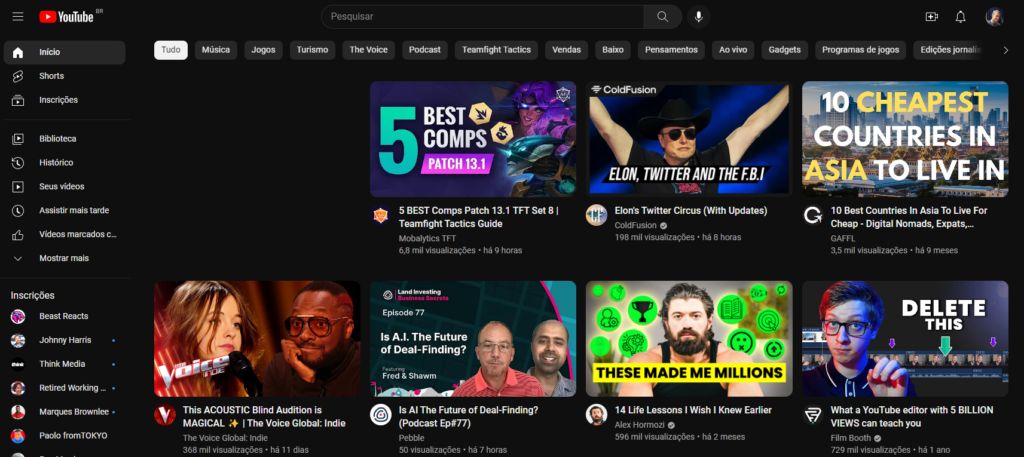Click Alex Hormozi channel avatar
The height and width of the screenshot is (457, 1024).
click(596, 415)
